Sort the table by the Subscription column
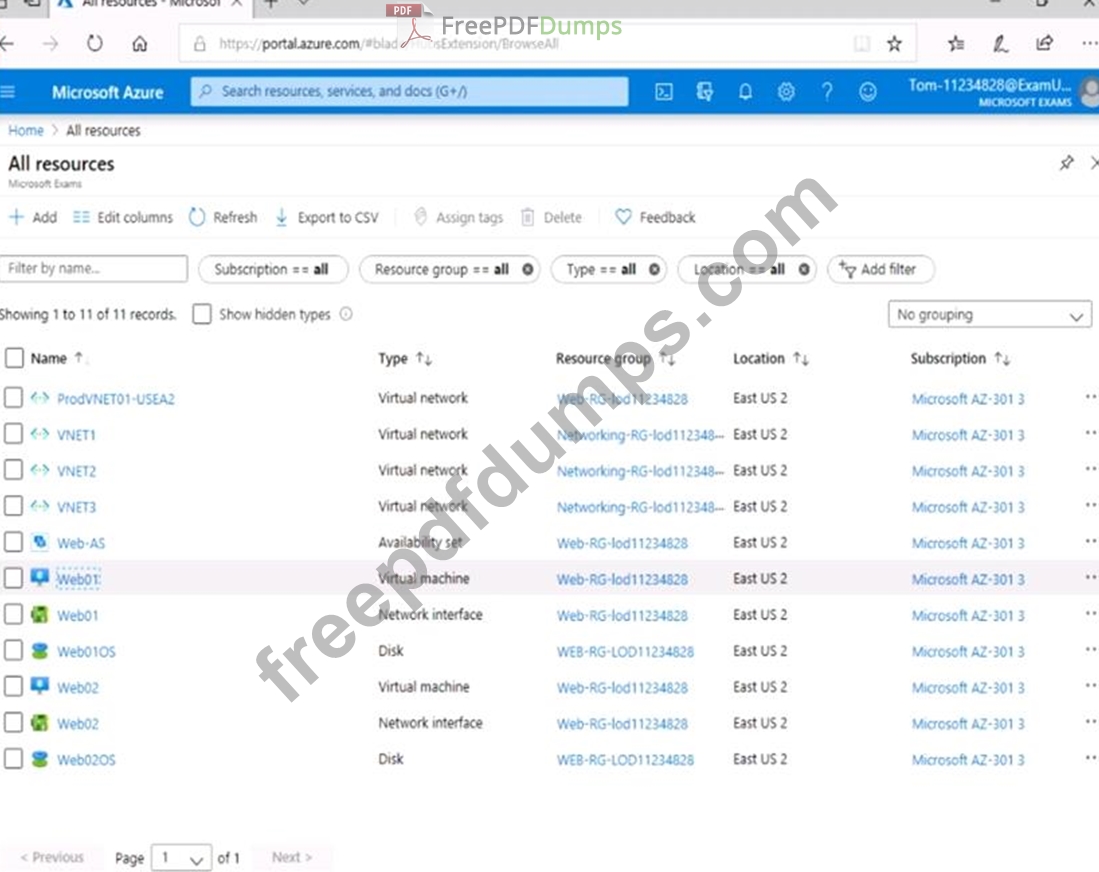 coord(960,359)
